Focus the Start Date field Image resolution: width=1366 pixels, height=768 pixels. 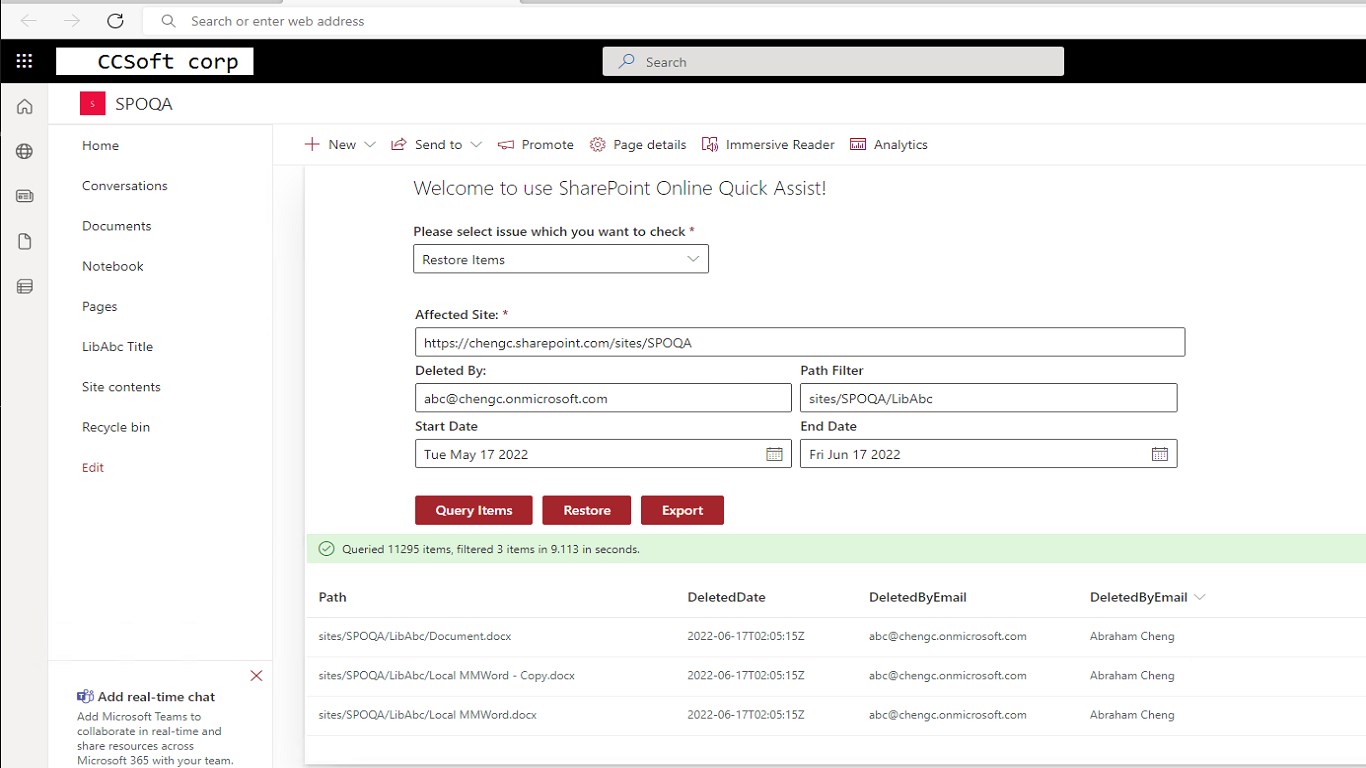tap(603, 454)
